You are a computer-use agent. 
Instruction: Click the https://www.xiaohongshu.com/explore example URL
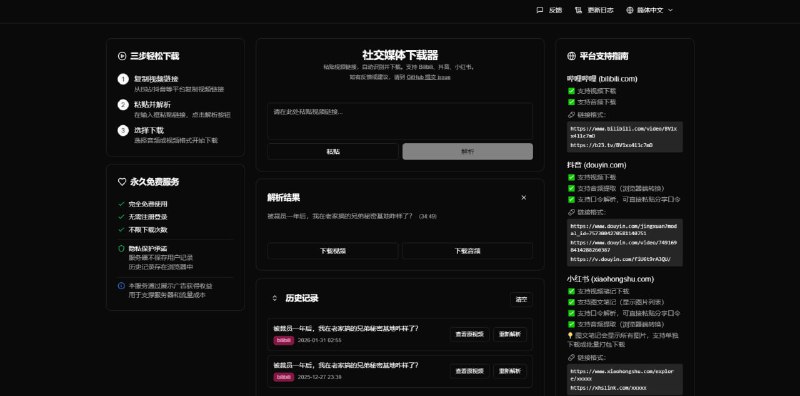(x=623, y=375)
